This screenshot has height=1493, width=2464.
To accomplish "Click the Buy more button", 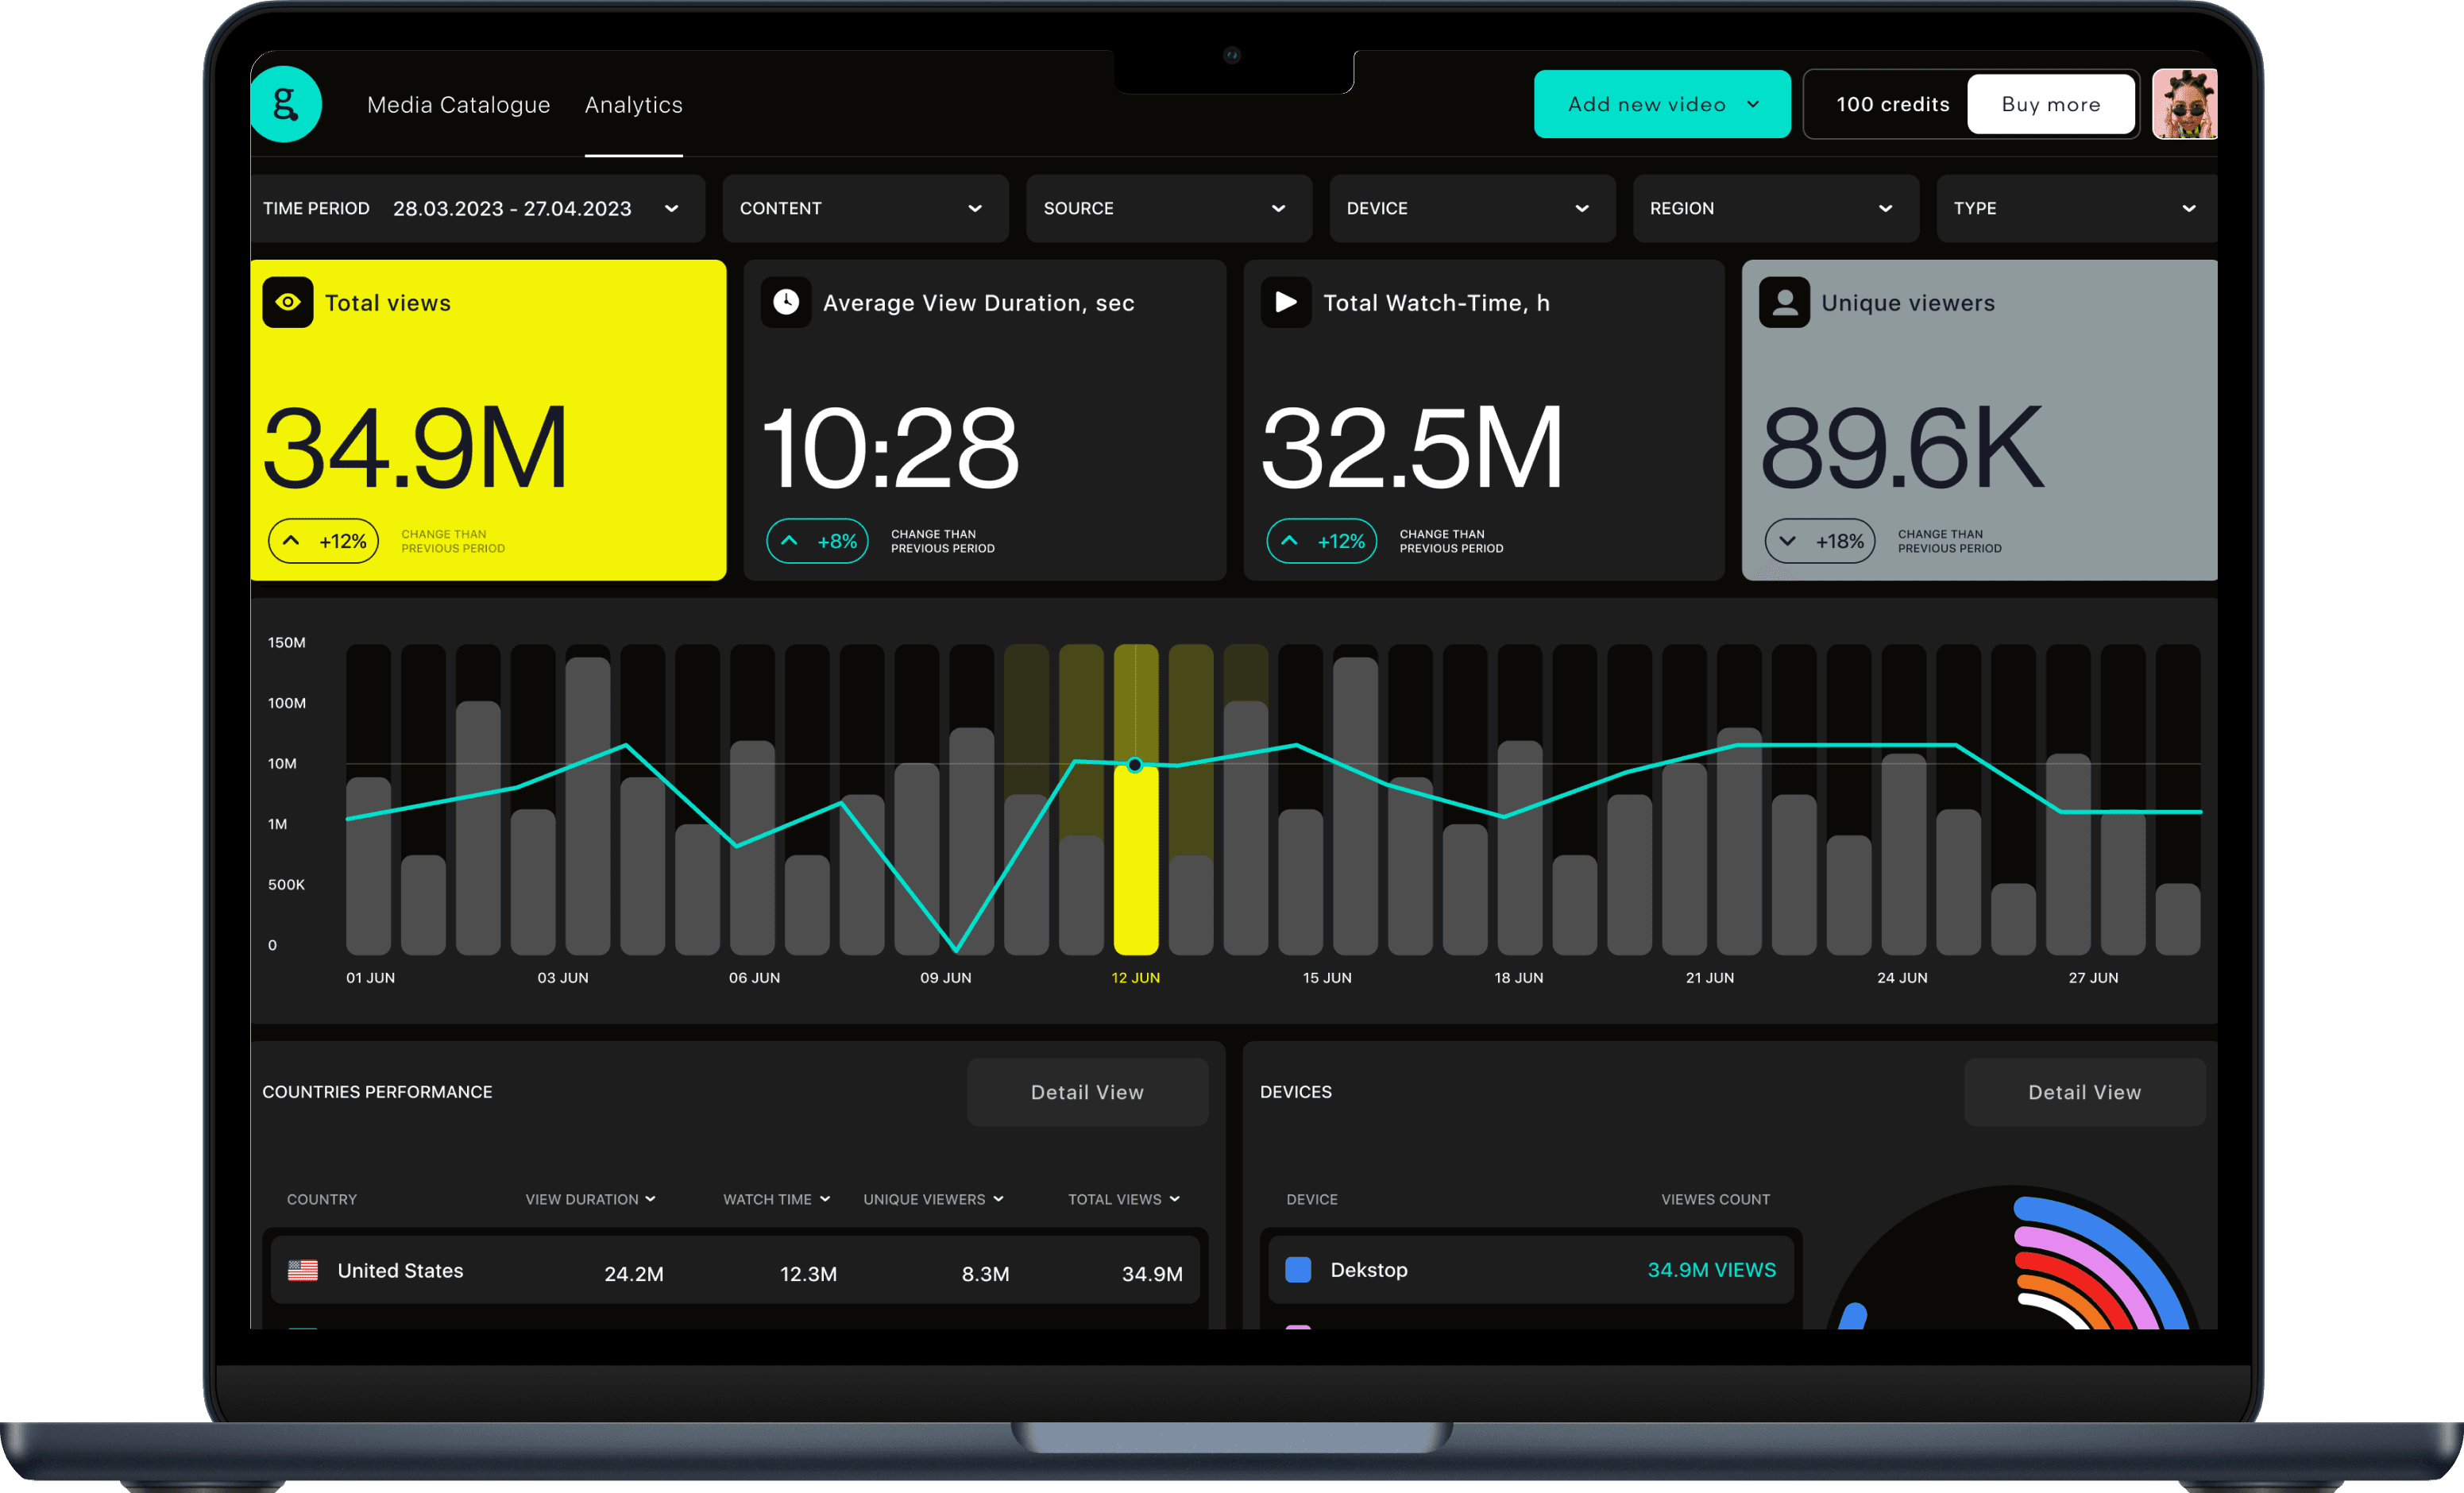I will [x=2051, y=104].
